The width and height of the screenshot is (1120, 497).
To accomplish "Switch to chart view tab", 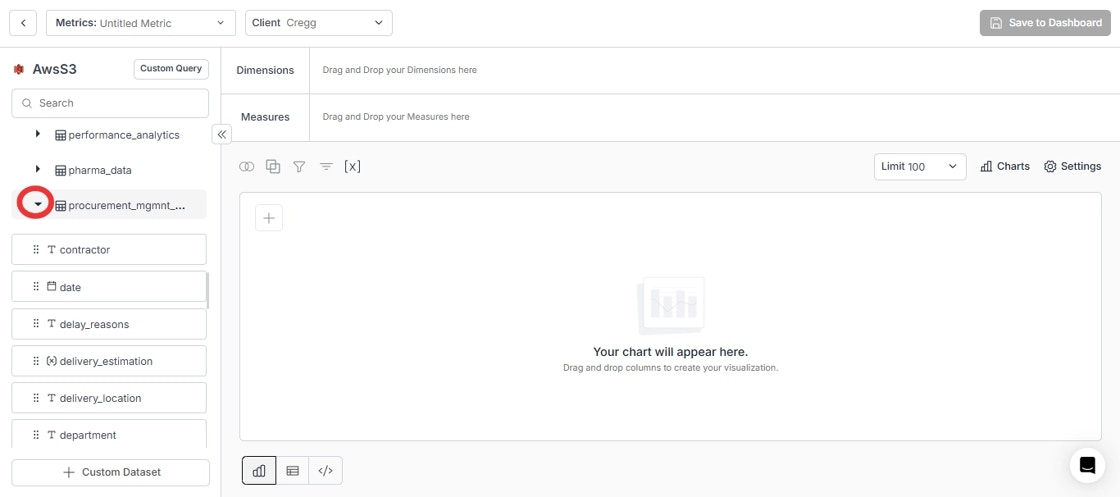I will pos(259,471).
